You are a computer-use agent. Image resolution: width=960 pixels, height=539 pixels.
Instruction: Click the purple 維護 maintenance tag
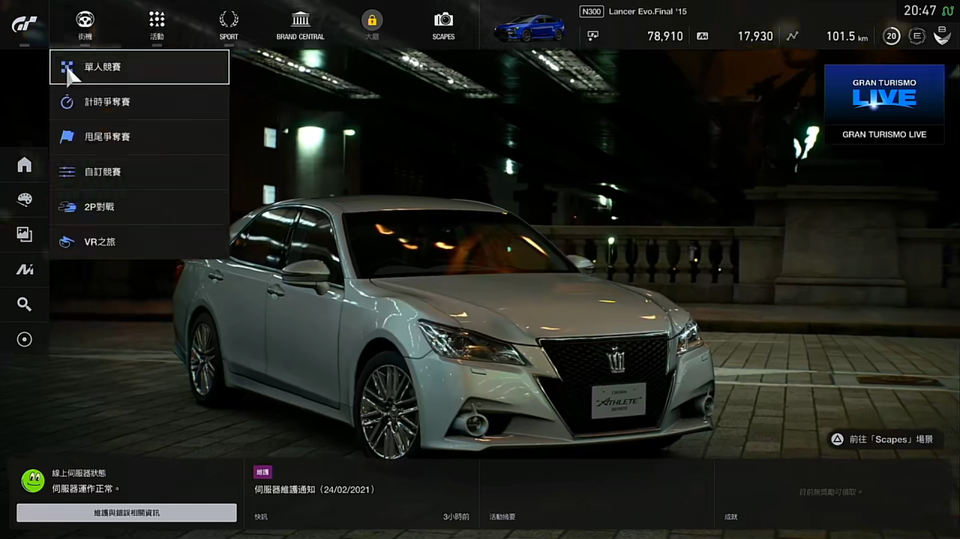click(263, 472)
